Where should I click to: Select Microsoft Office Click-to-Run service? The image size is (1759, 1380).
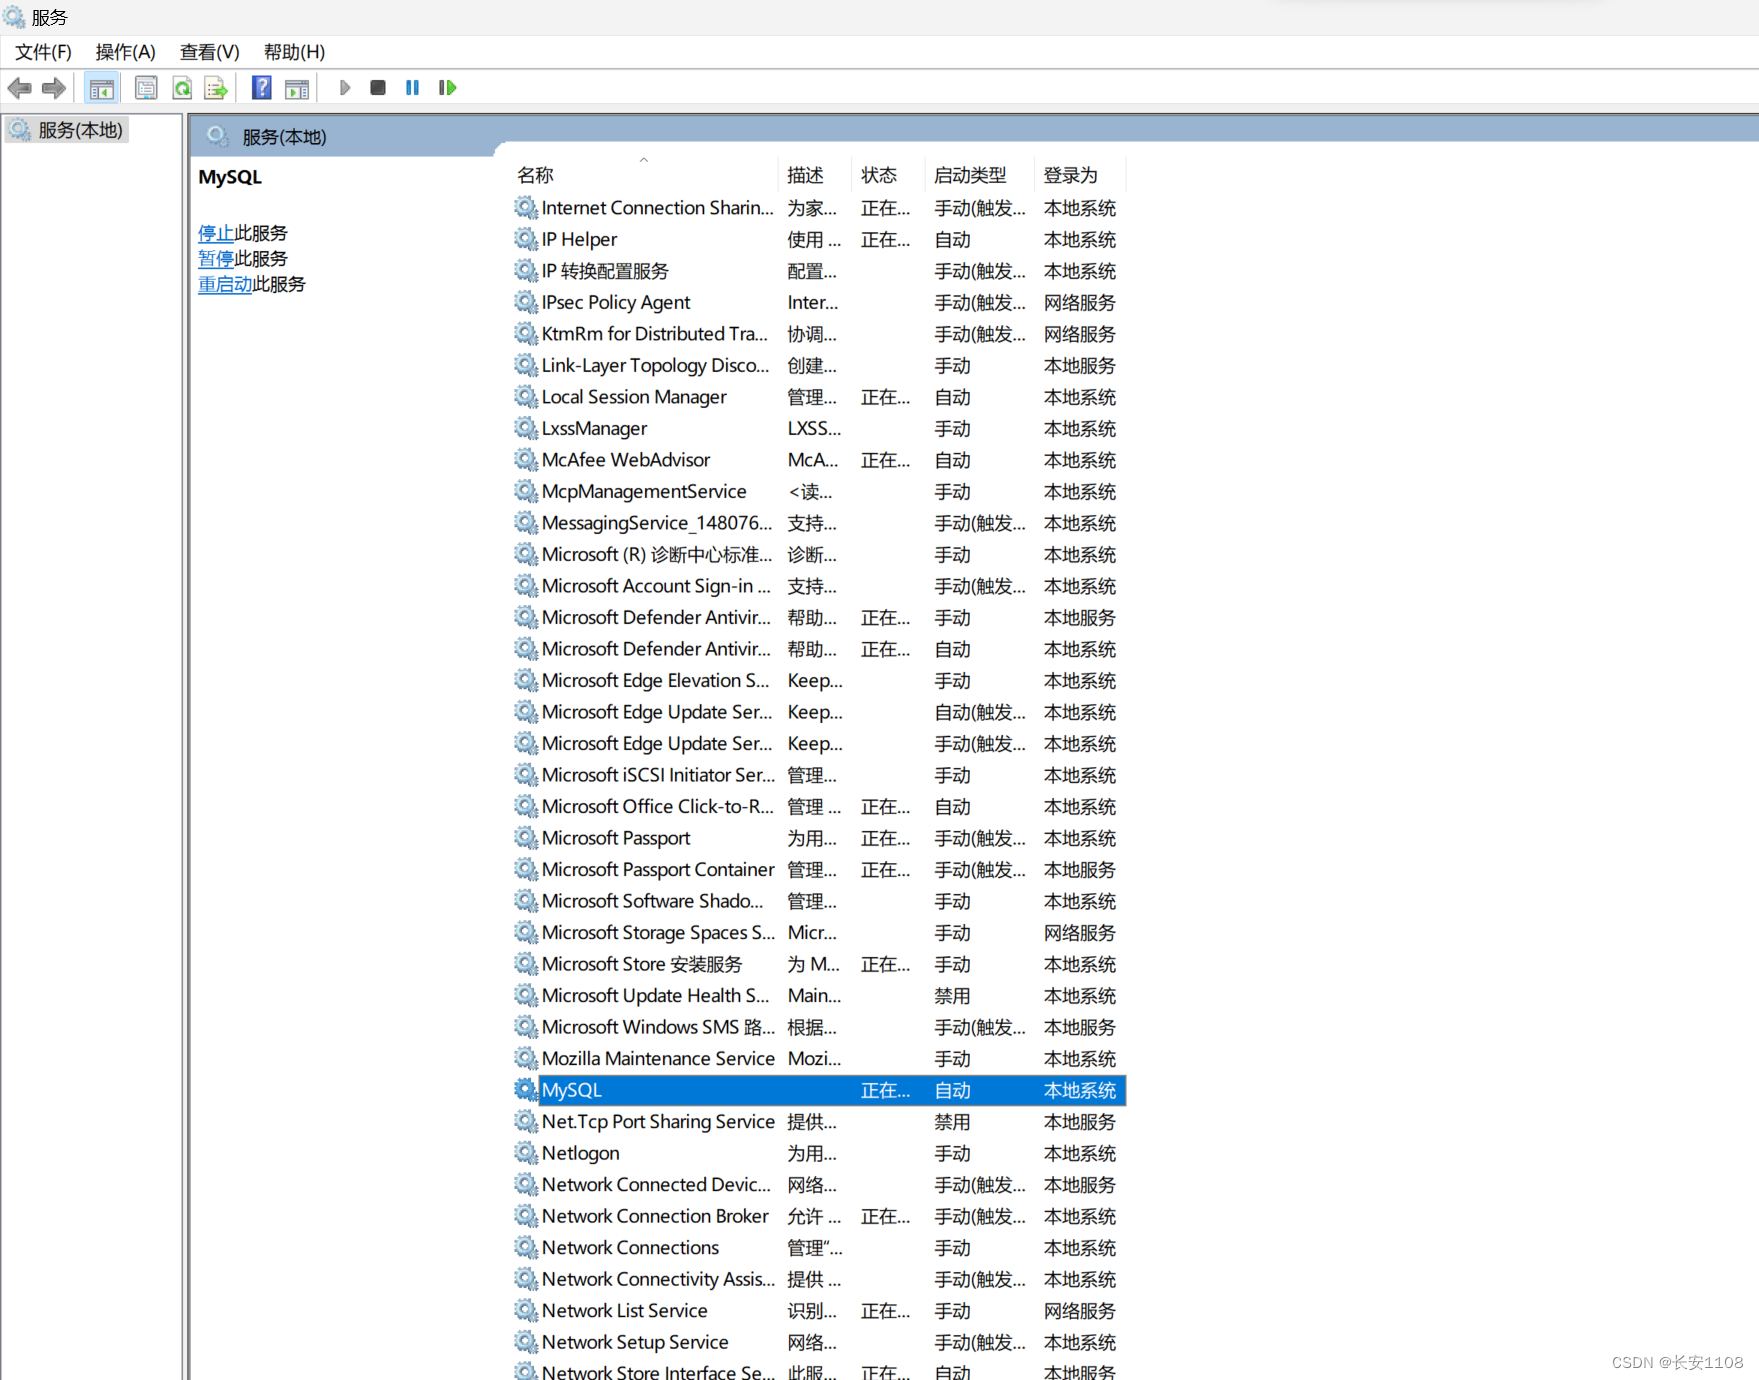tap(820, 806)
